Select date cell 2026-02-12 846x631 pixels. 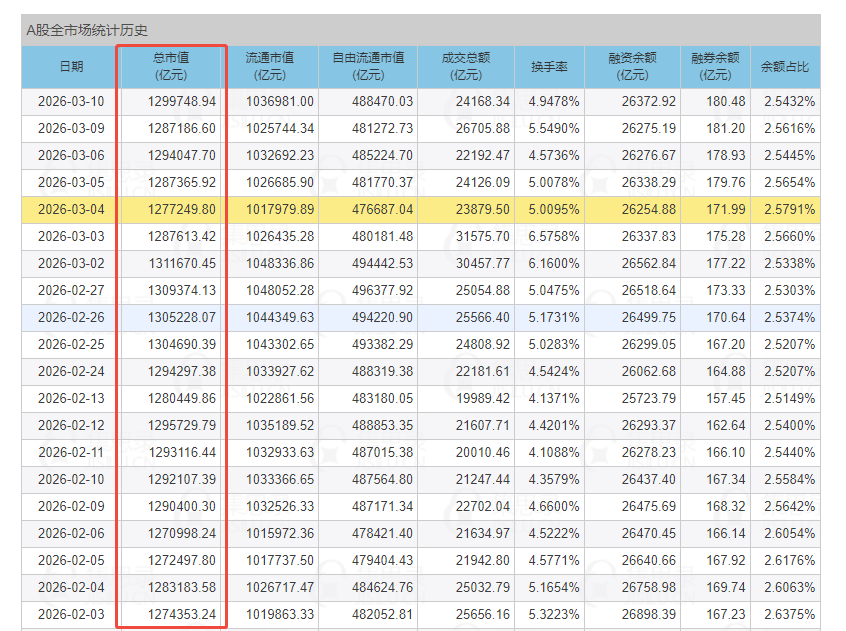click(71, 425)
